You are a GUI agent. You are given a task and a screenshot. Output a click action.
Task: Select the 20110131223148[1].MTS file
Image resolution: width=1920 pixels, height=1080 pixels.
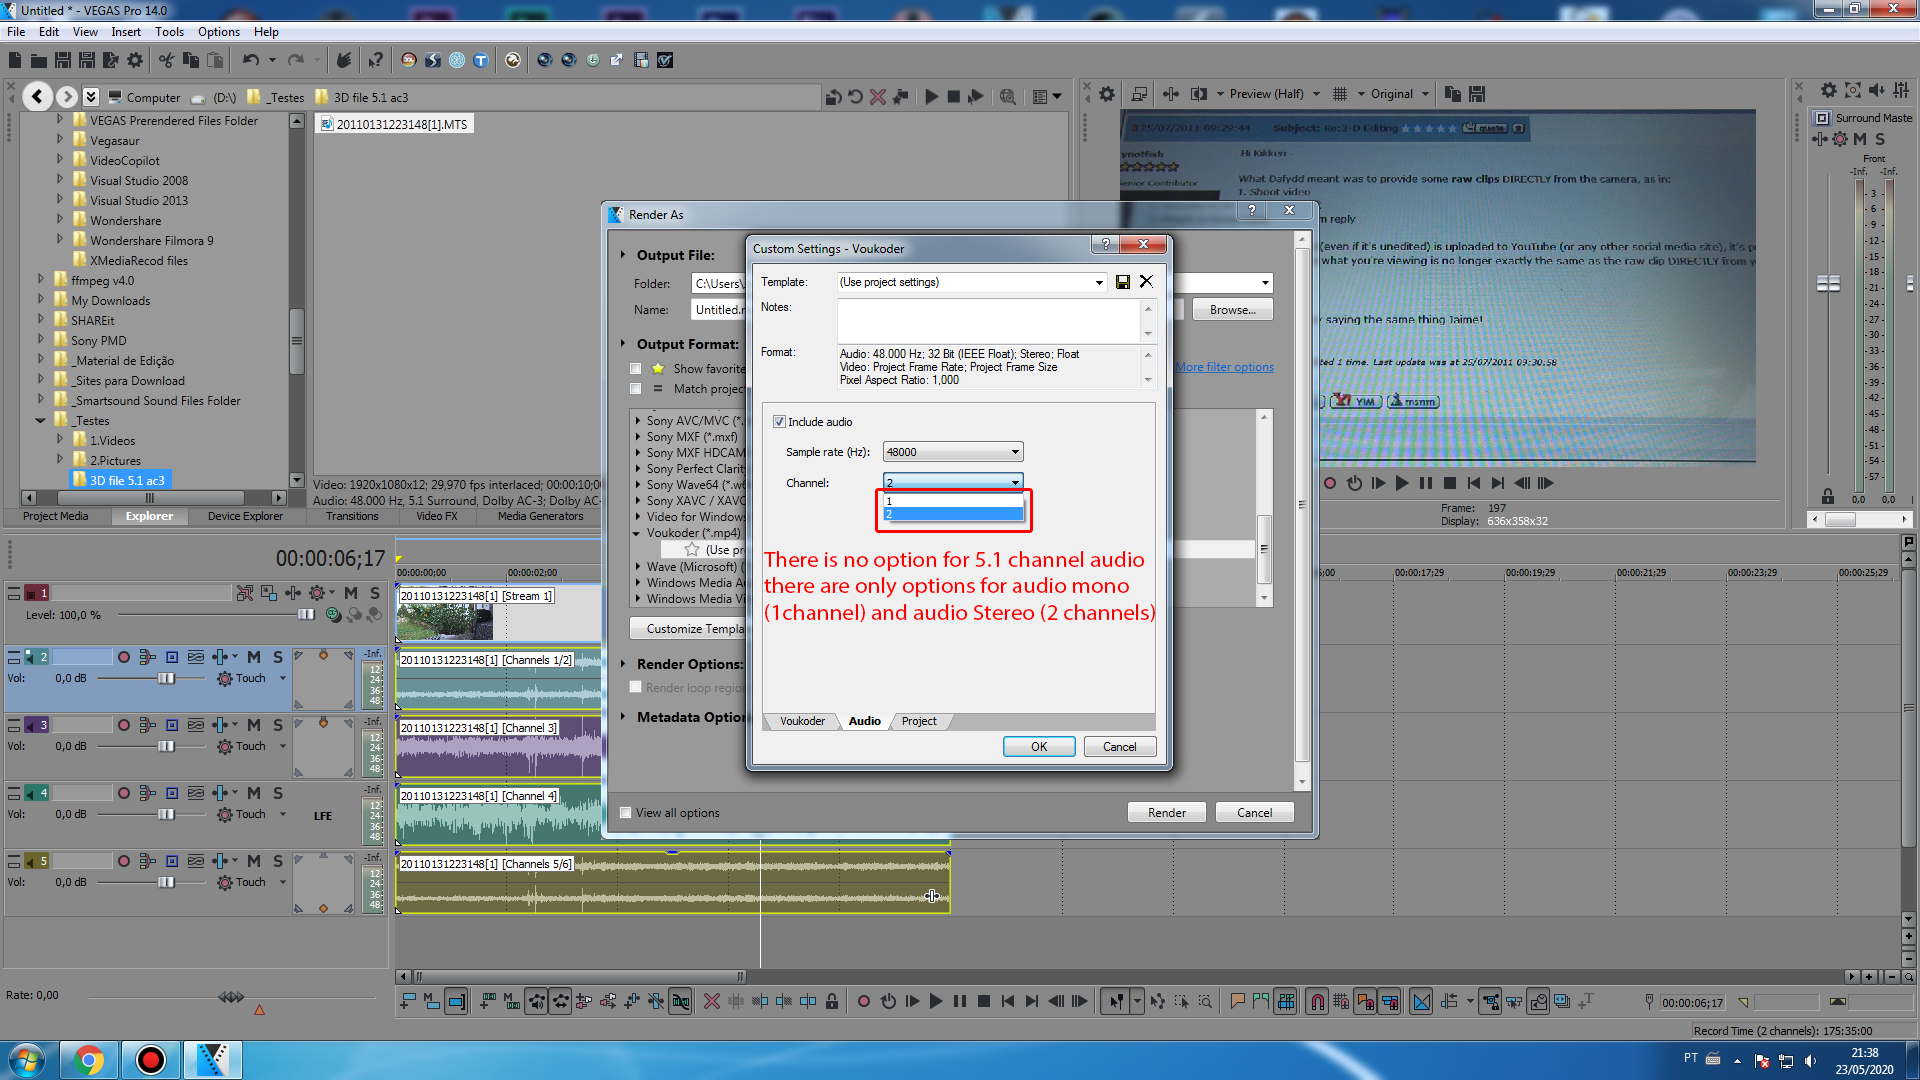(393, 124)
